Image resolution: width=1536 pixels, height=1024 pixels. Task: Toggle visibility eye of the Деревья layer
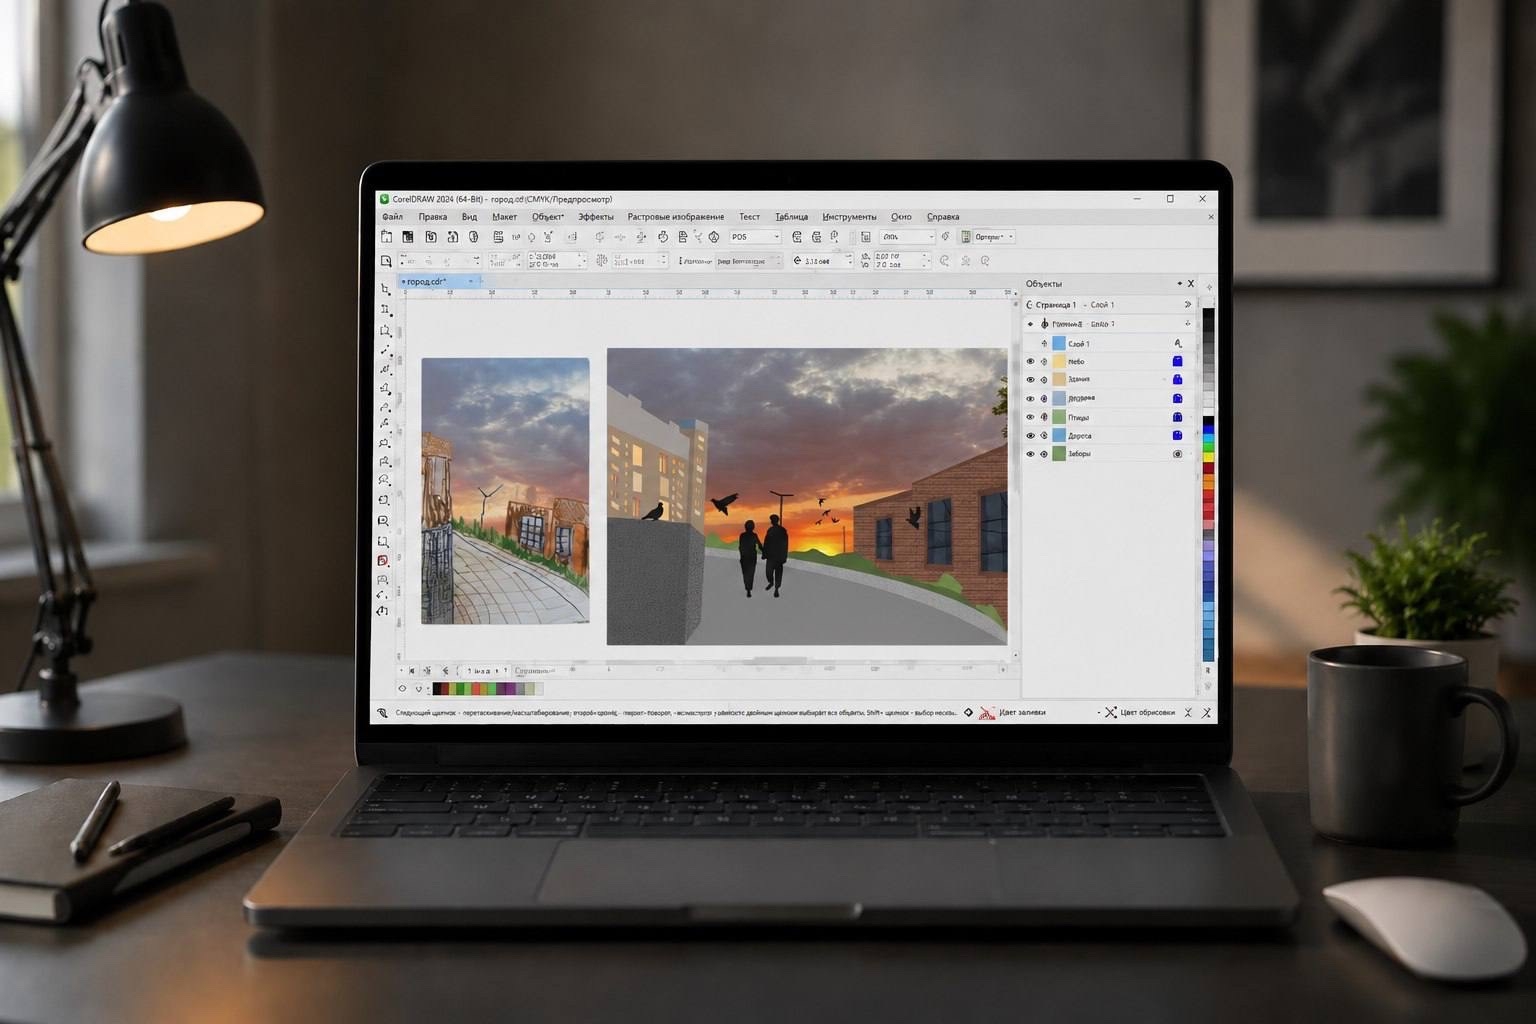pyautogui.click(x=1031, y=398)
